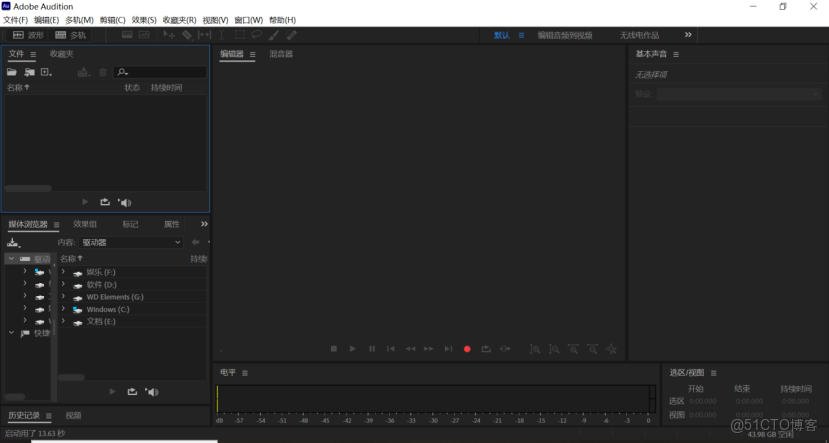Select the Paintbrush Selection tool
The height and width of the screenshot is (443, 829).
[x=274, y=35]
